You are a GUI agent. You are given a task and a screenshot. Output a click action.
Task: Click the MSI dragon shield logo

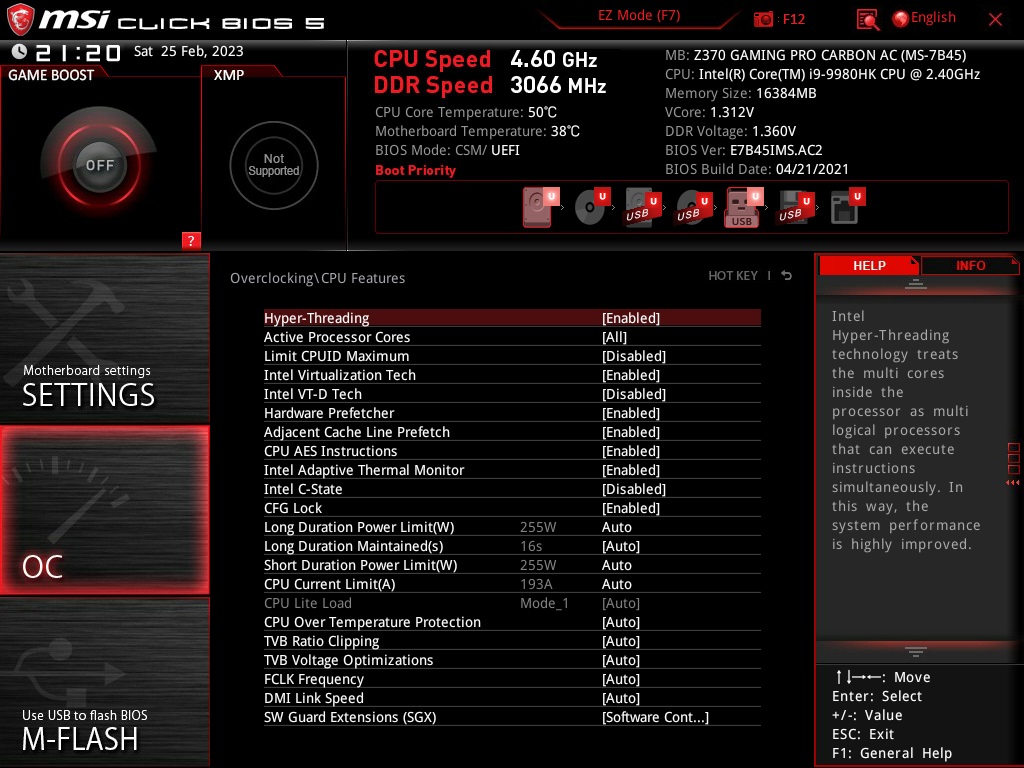pyautogui.click(x=20, y=20)
